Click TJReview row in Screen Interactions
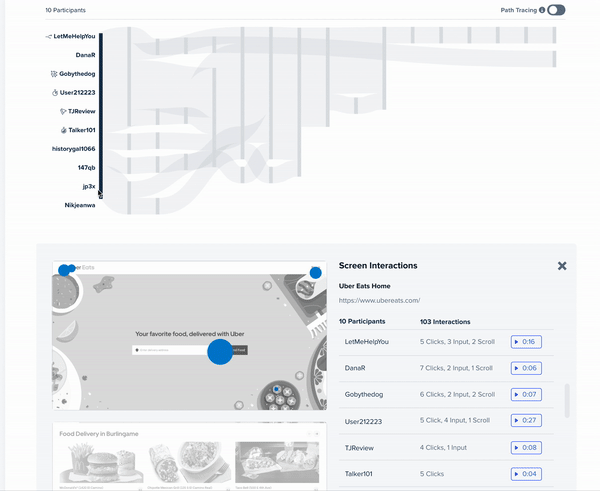This screenshot has width=600, height=491. click(446, 447)
